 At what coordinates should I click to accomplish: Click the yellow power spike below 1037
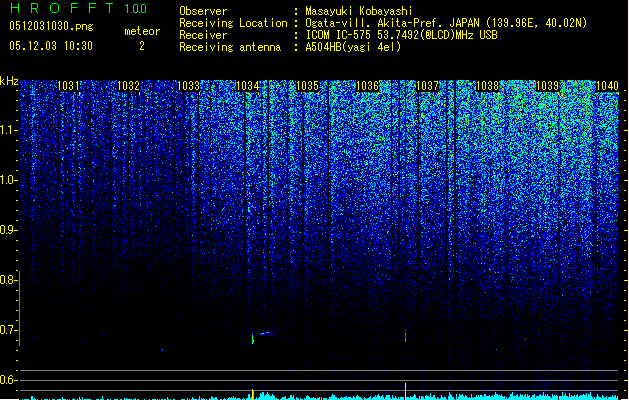pyautogui.click(x=406, y=392)
